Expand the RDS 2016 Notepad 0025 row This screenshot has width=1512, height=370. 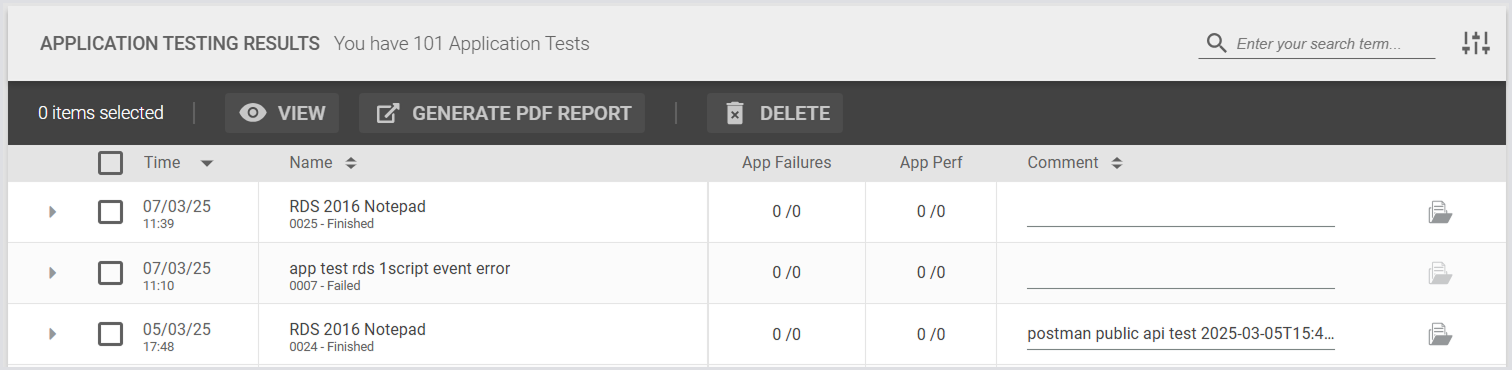(x=52, y=212)
